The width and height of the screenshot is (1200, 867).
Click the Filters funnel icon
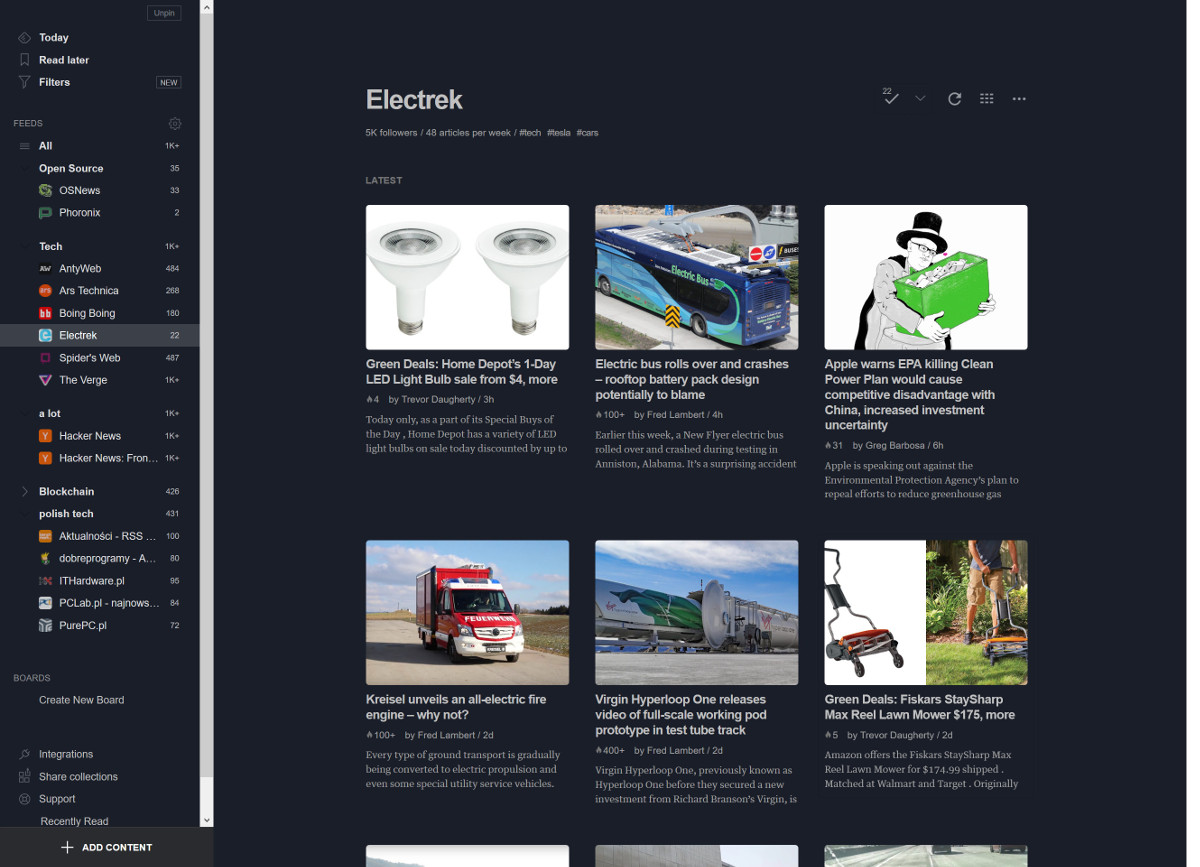pyautogui.click(x=25, y=82)
